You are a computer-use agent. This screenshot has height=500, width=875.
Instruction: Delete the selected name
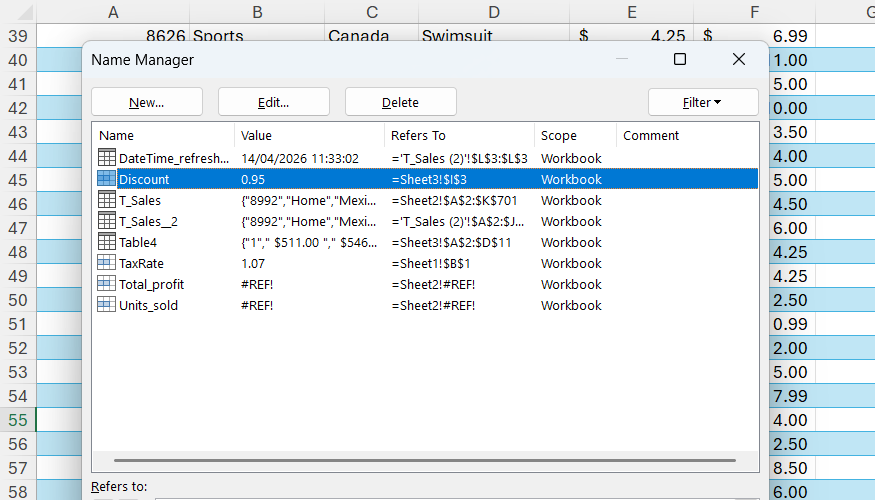click(401, 102)
